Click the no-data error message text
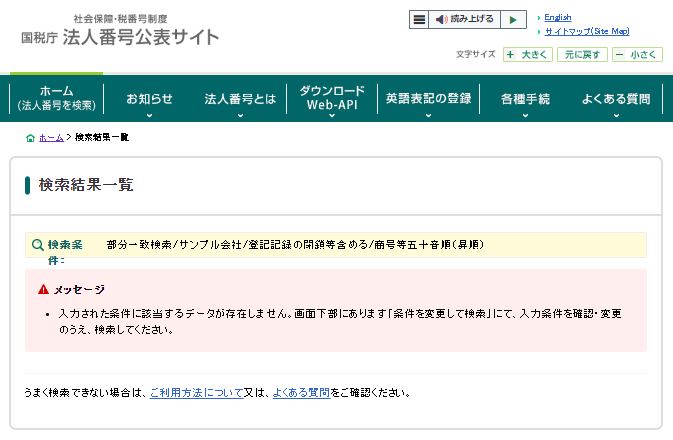This screenshot has height=440, width=673. pyautogui.click(x=340, y=322)
